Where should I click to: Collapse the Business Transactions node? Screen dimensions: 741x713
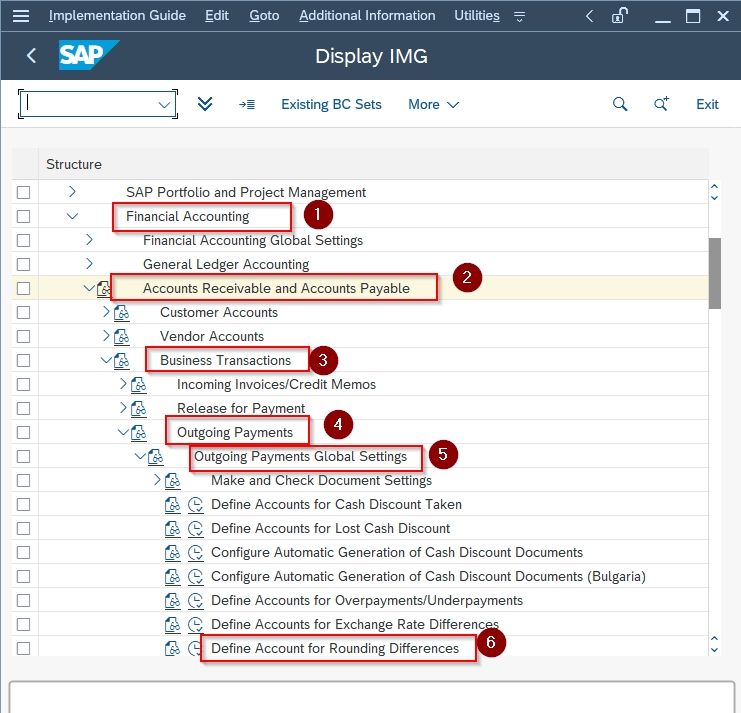pyautogui.click(x=106, y=360)
